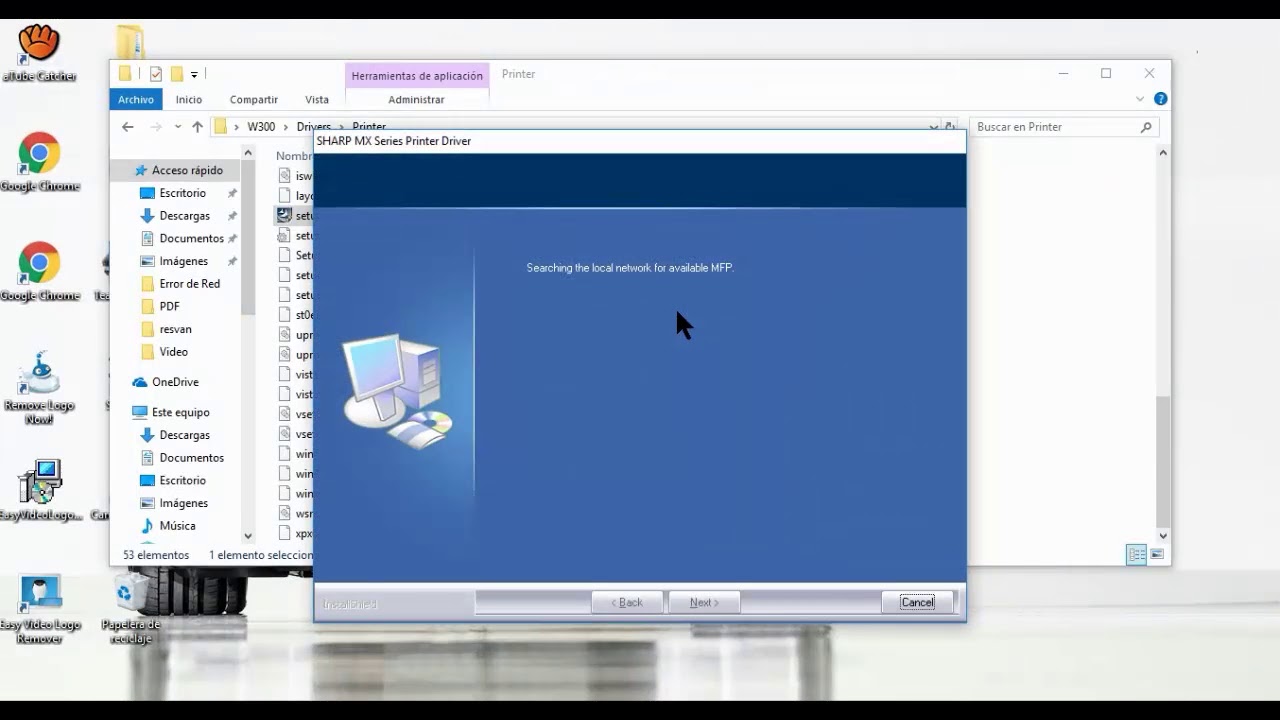
Task: Open Escritorio under Este equipo
Action: tap(182, 480)
